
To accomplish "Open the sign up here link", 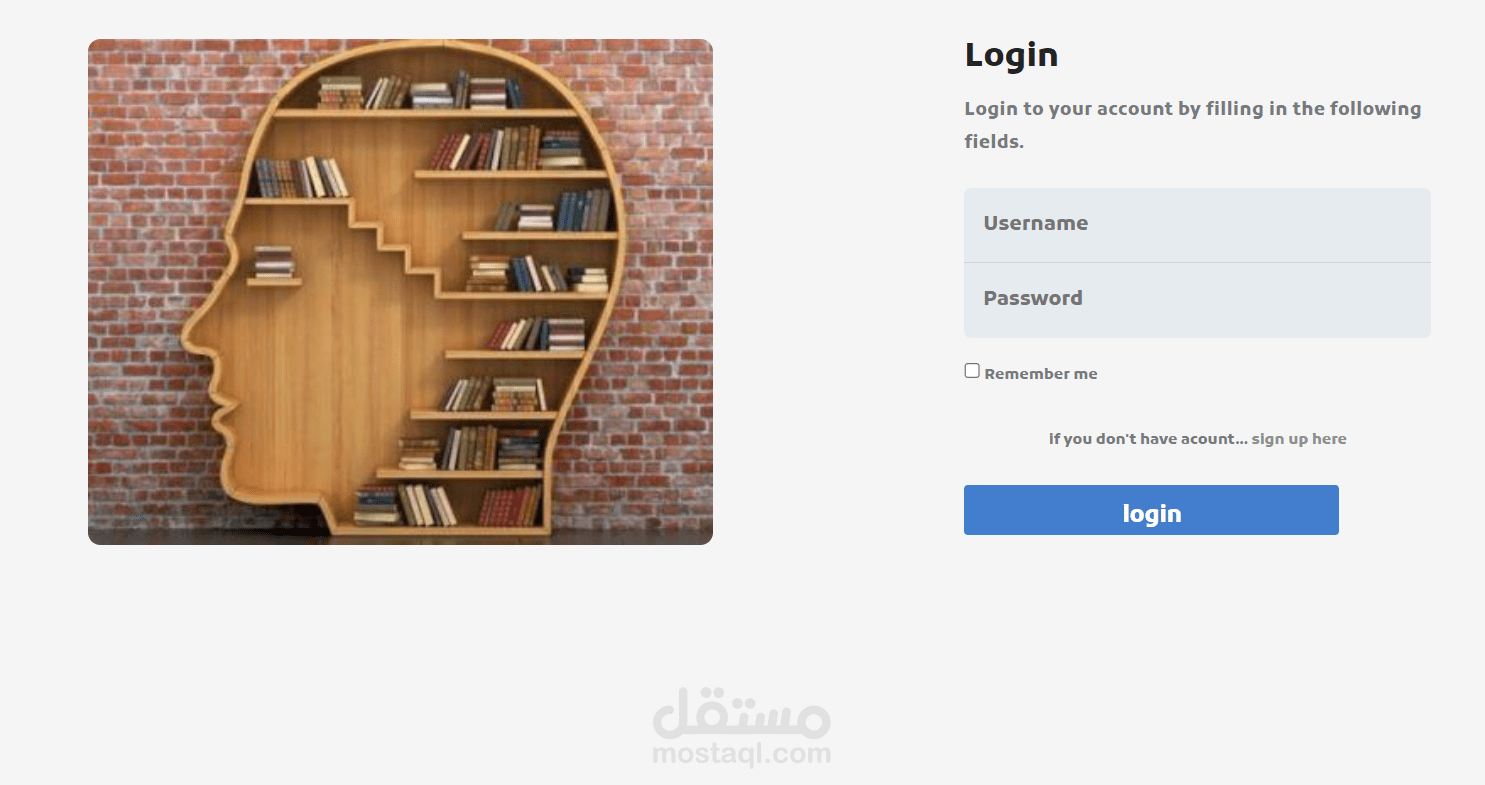I will click(1299, 439).
